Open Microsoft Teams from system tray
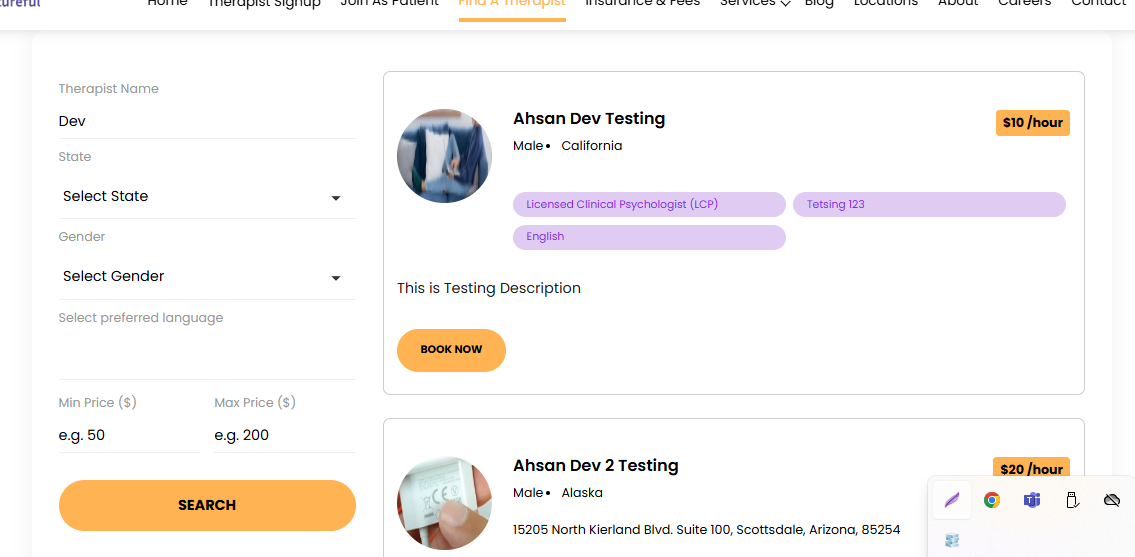This screenshot has height=557, width=1135. (1031, 500)
